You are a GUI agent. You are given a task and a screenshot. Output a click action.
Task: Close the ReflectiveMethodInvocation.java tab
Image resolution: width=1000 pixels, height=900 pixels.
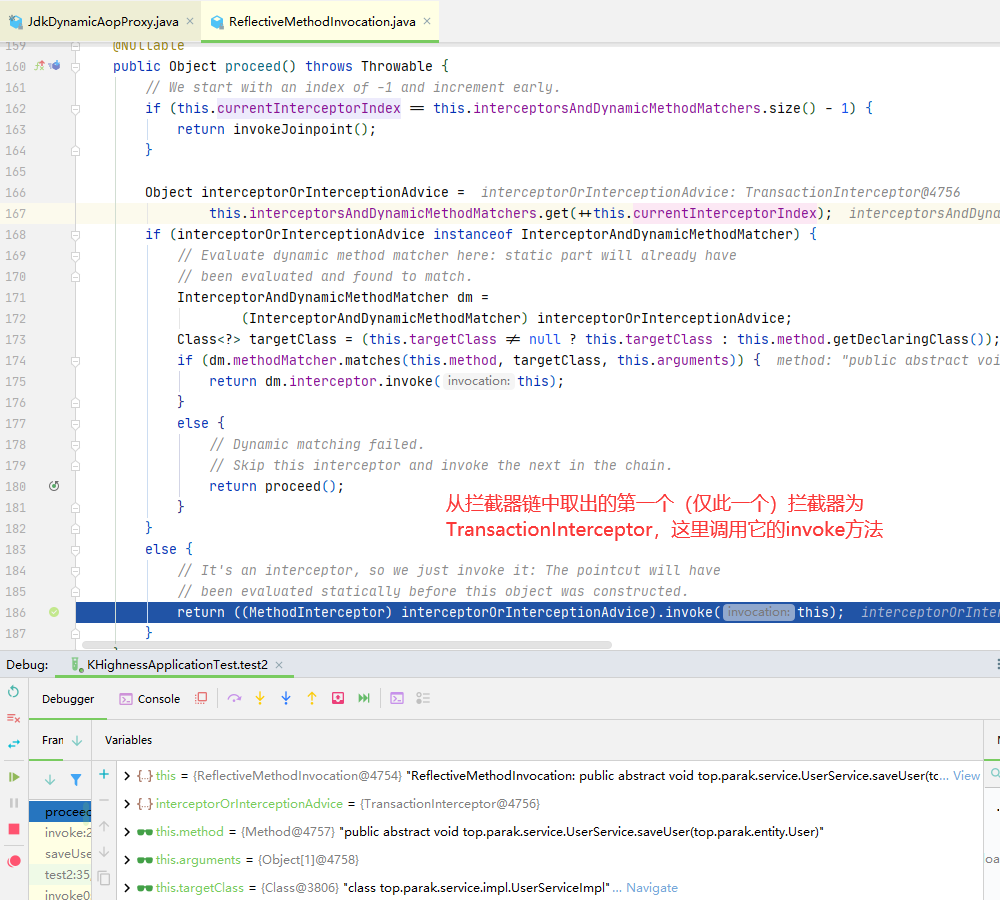[427, 21]
